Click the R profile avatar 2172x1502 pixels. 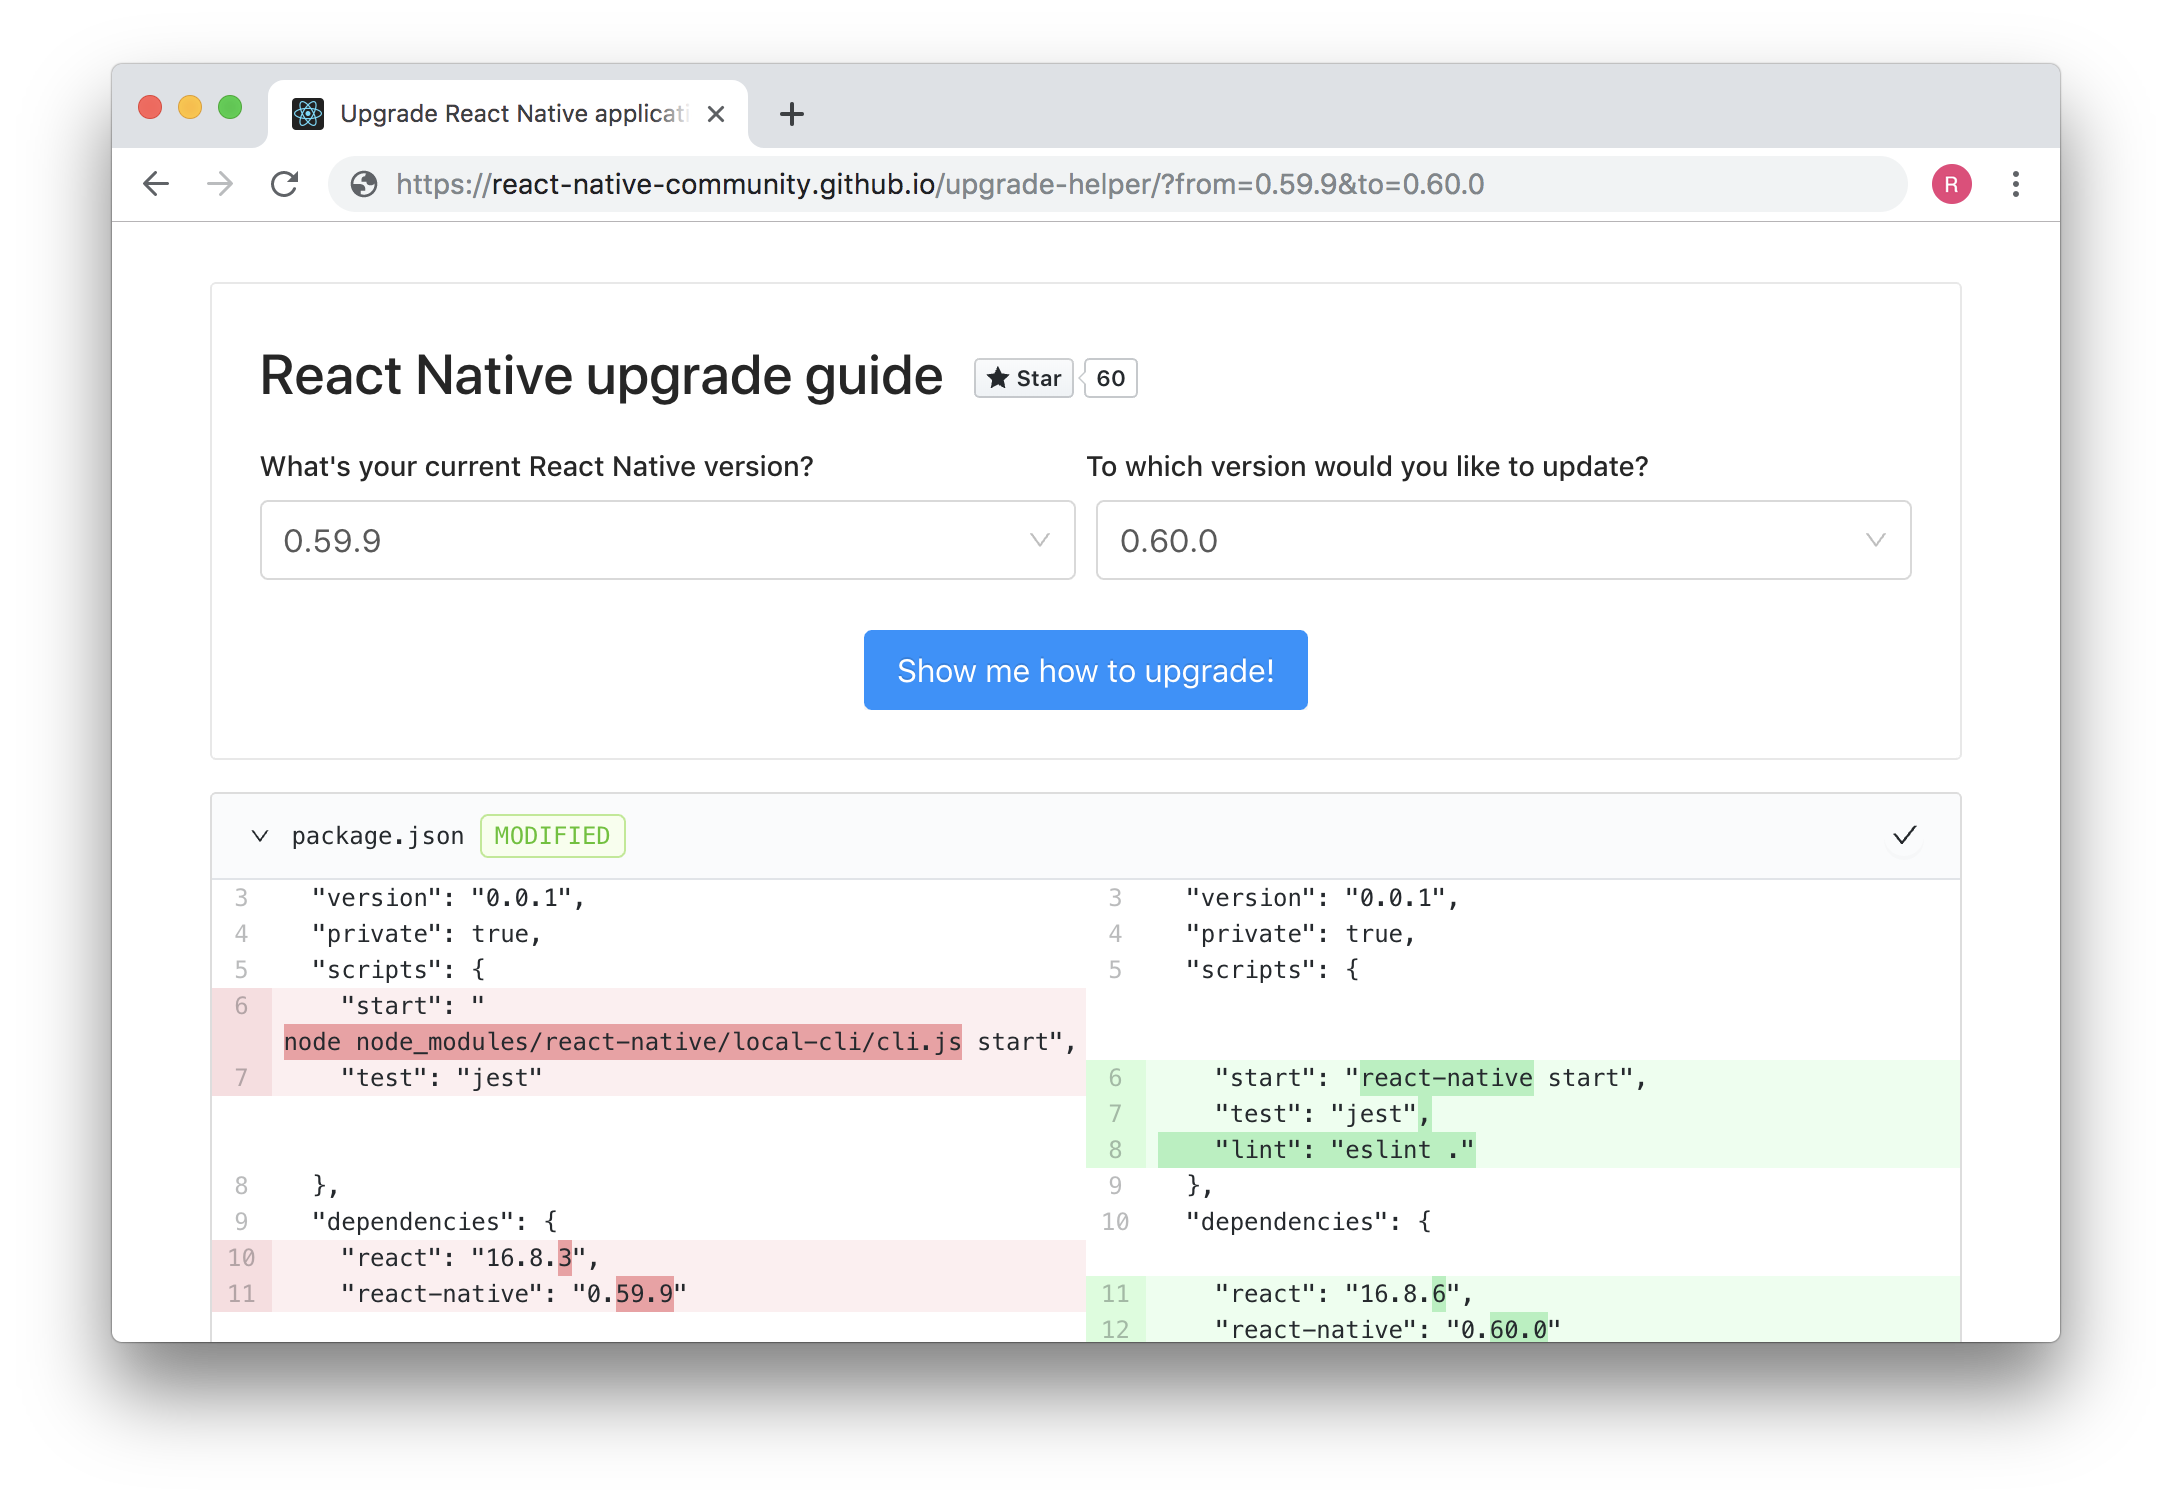click(1950, 184)
